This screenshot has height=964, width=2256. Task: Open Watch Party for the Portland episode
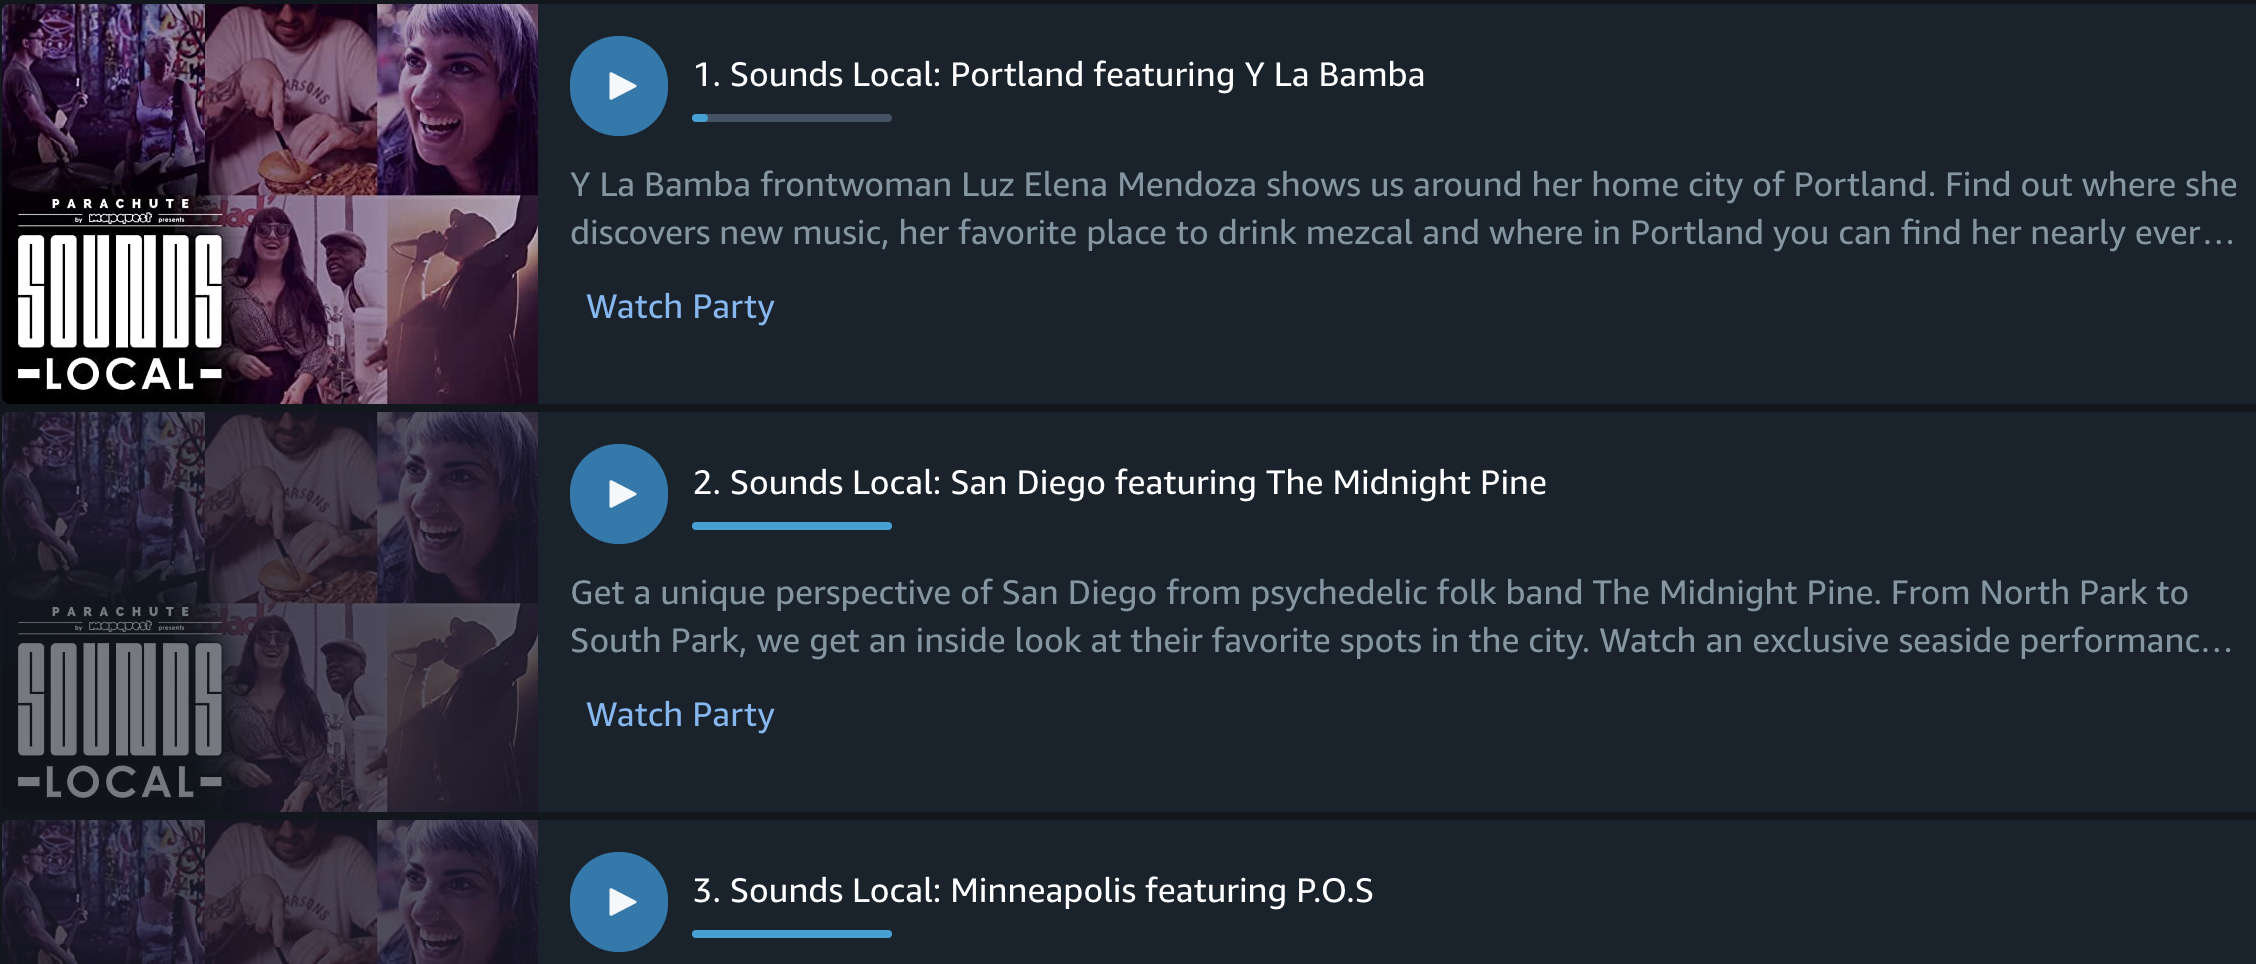680,306
